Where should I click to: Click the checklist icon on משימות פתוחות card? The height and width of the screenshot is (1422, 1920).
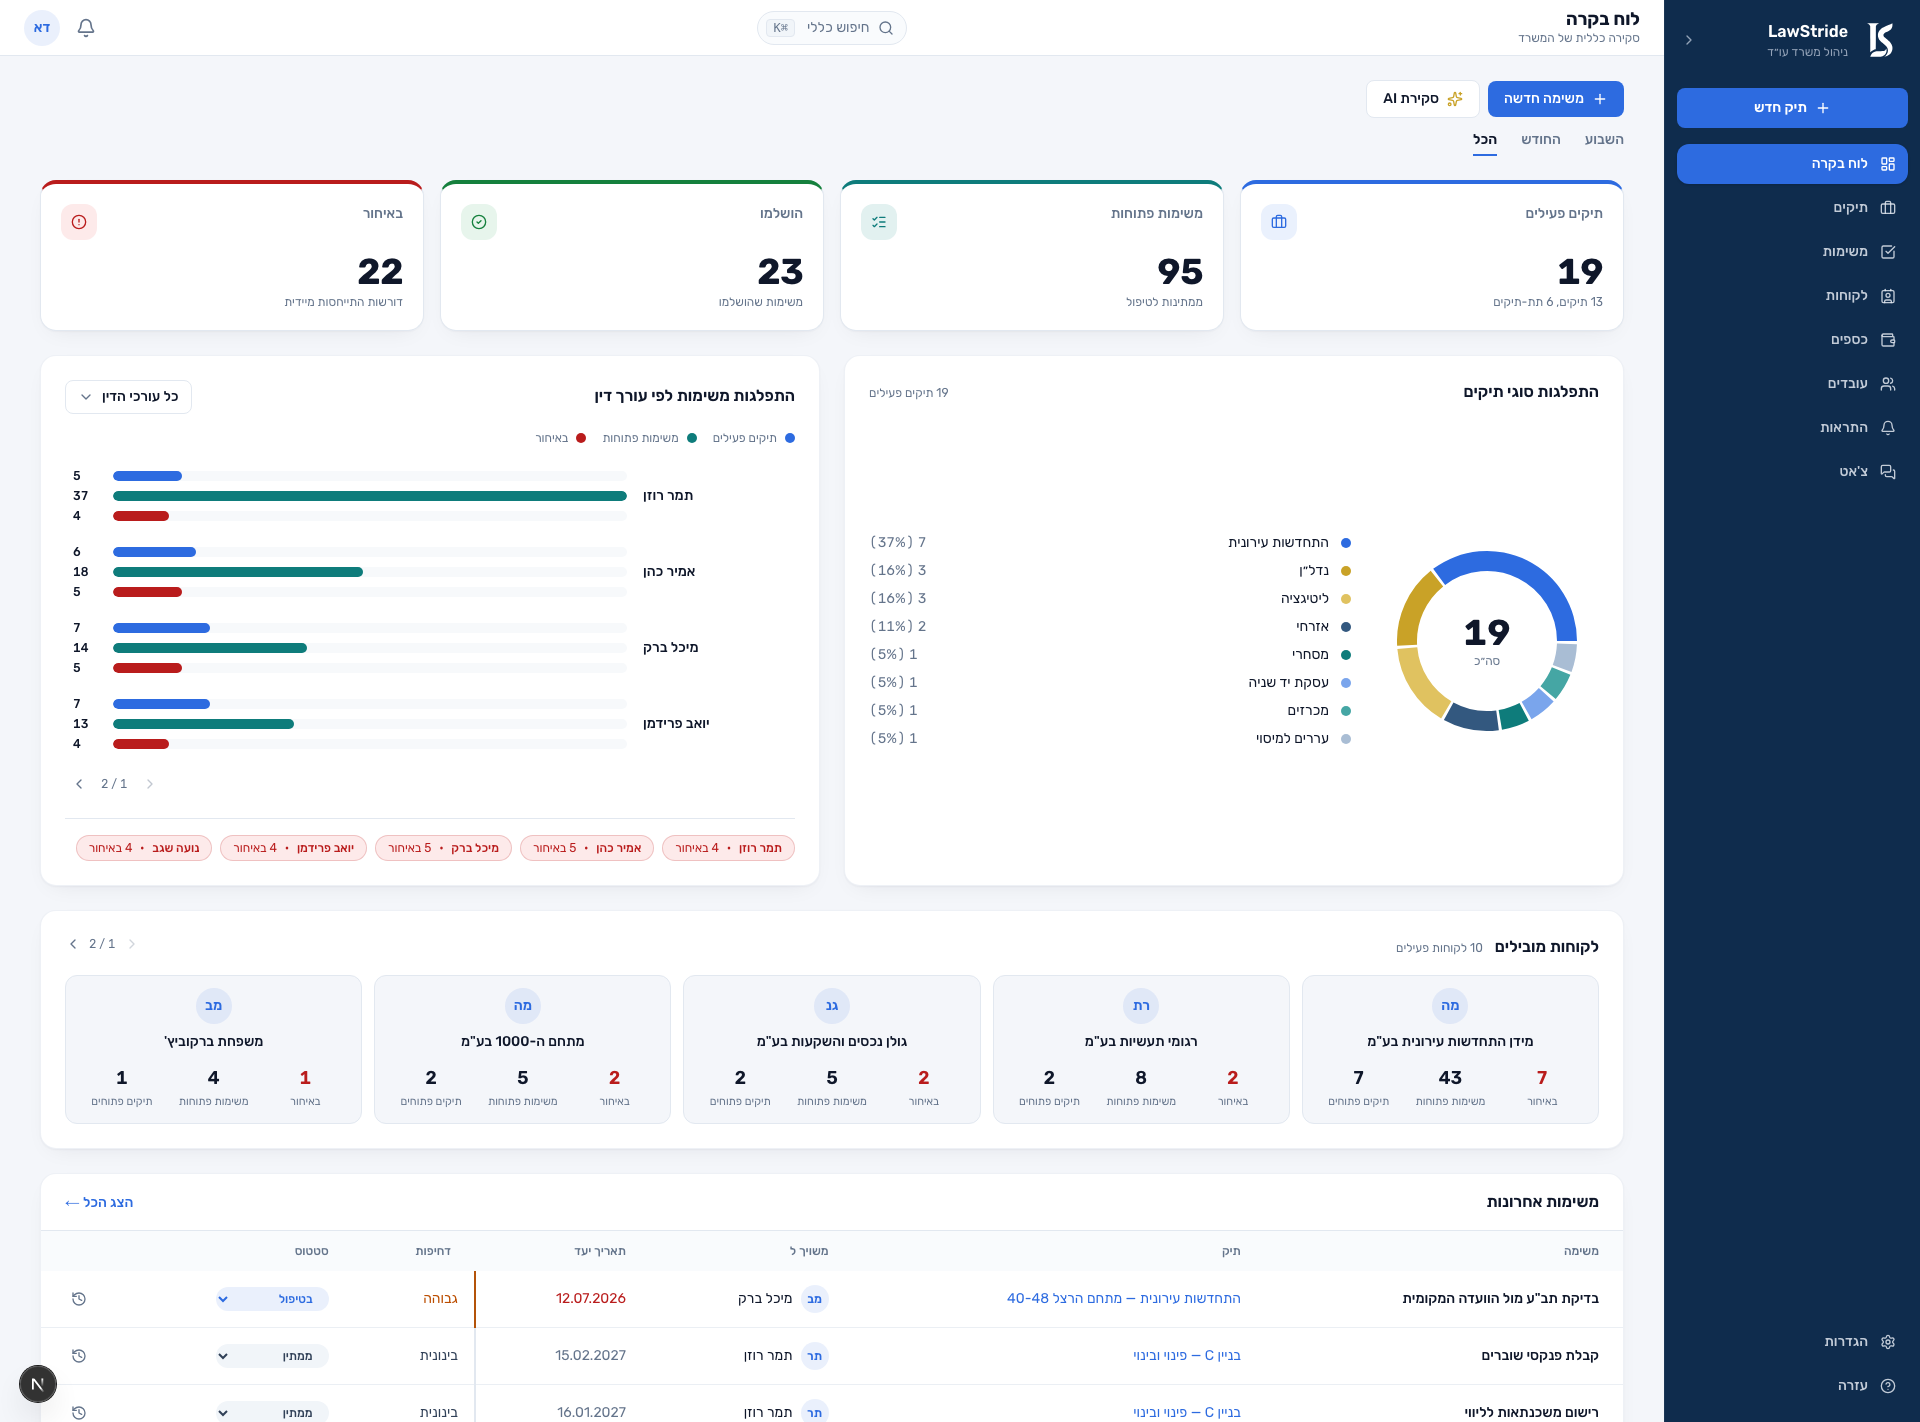(x=879, y=222)
